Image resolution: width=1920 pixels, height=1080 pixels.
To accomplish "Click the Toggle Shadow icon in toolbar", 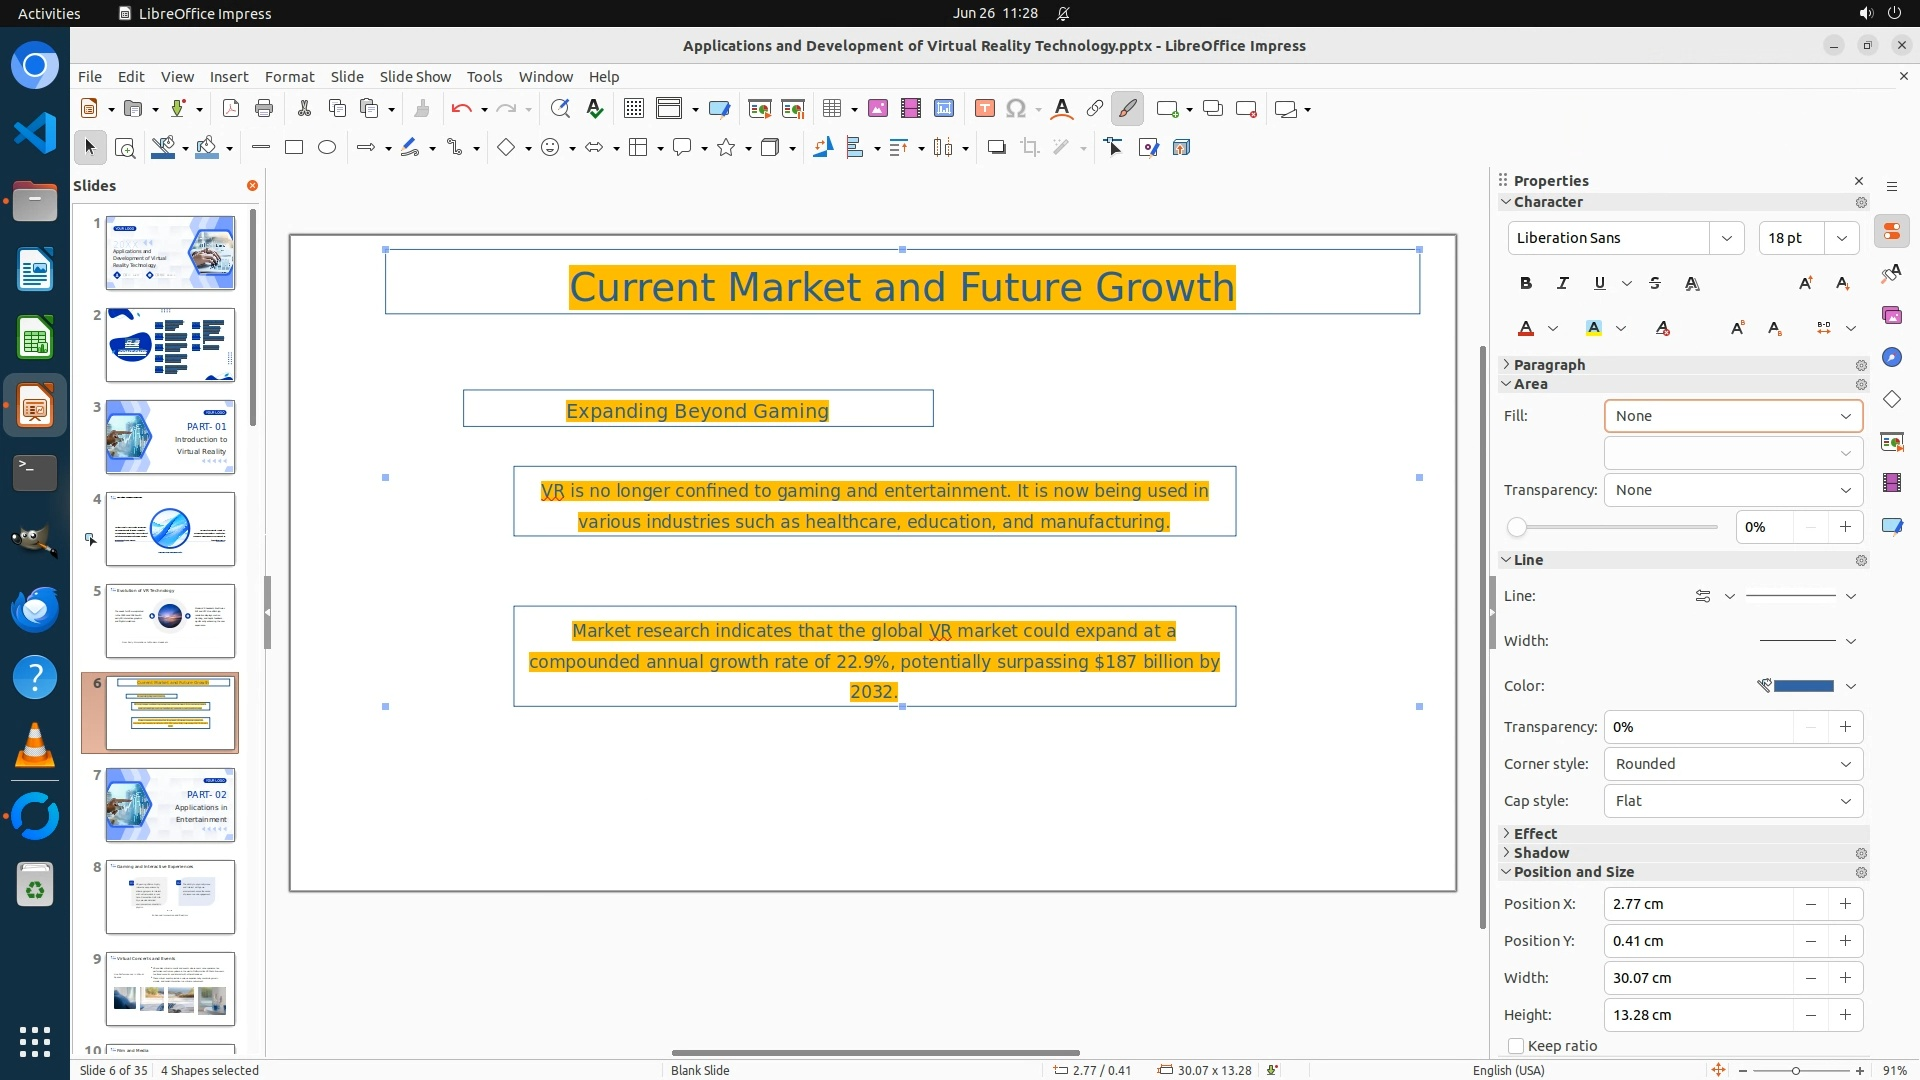I will [x=996, y=148].
